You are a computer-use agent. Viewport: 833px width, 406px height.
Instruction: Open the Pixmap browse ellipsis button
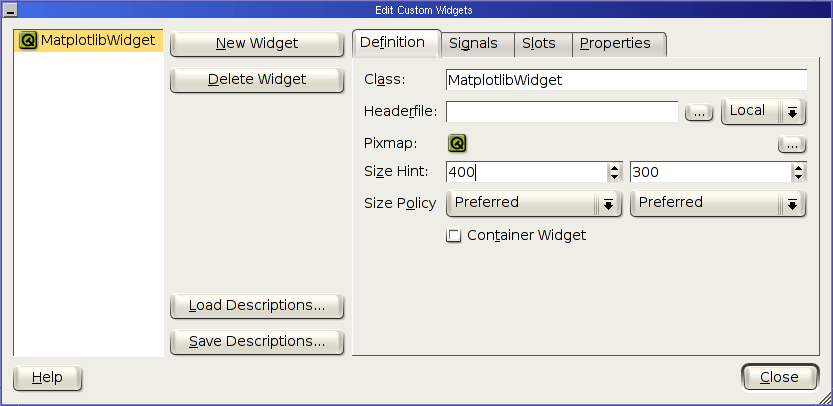click(792, 145)
